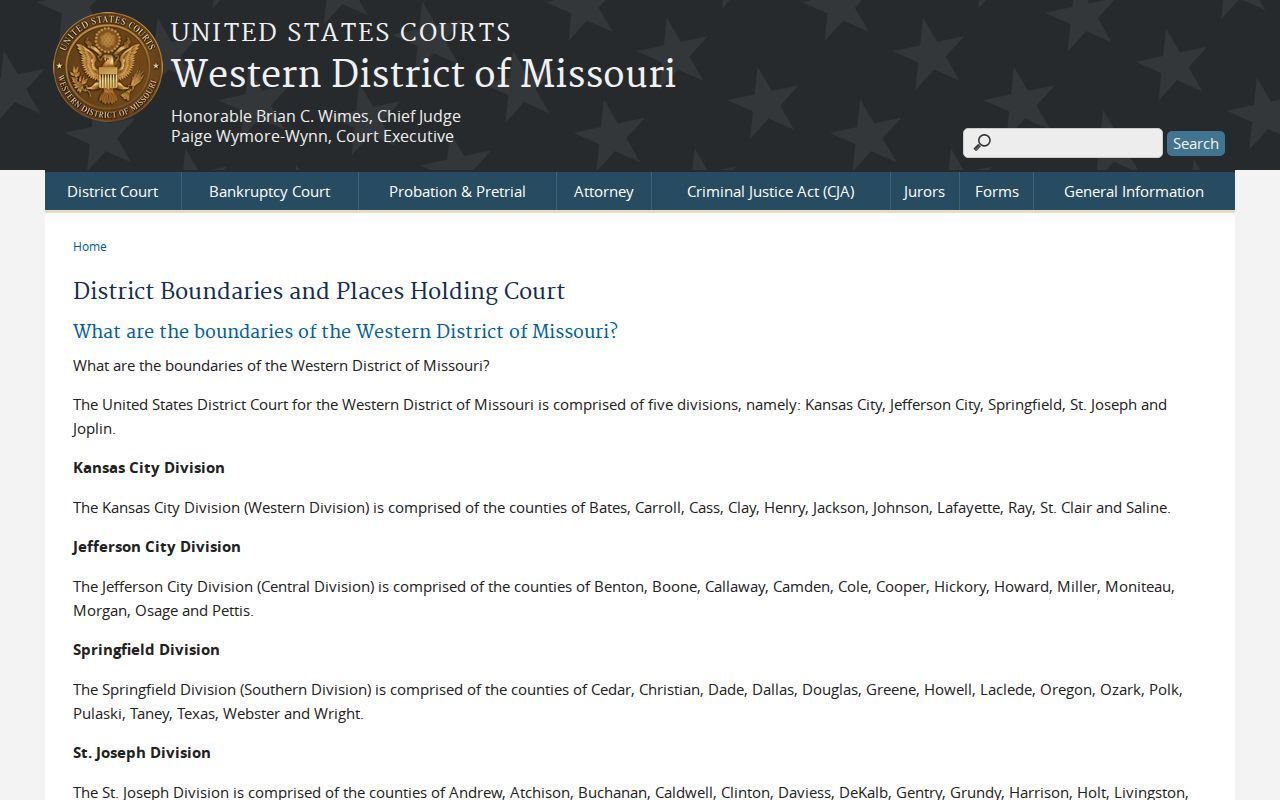Click the District Boundaries and Places Holding Court heading
The width and height of the screenshot is (1280, 800).
click(x=319, y=291)
